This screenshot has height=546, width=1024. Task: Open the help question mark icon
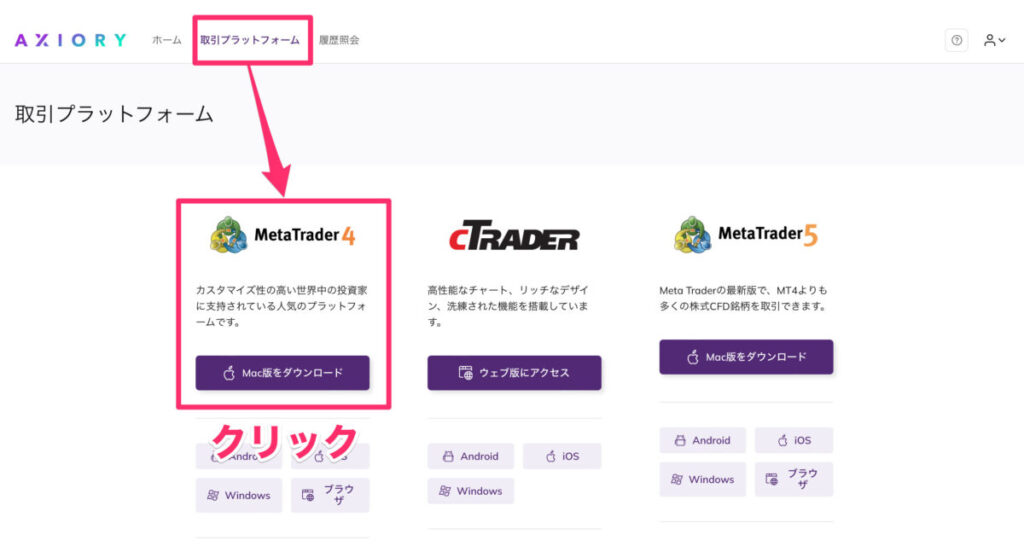[x=956, y=40]
